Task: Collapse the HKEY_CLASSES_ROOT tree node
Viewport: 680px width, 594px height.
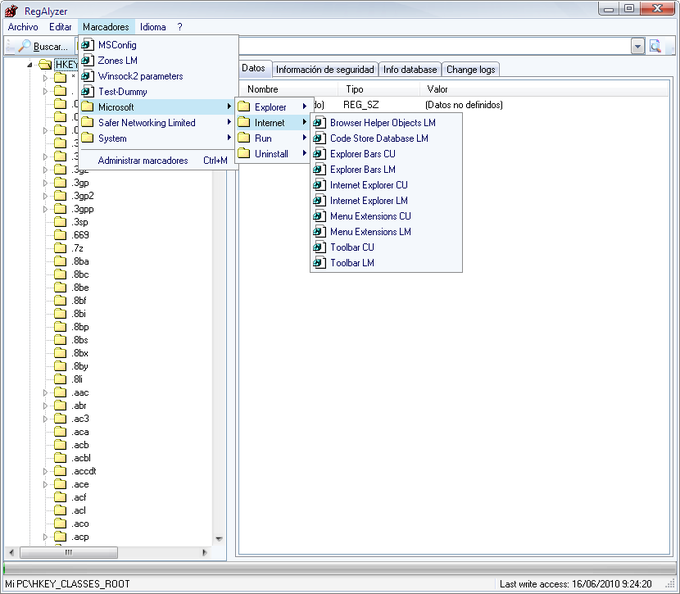Action: click(30, 65)
